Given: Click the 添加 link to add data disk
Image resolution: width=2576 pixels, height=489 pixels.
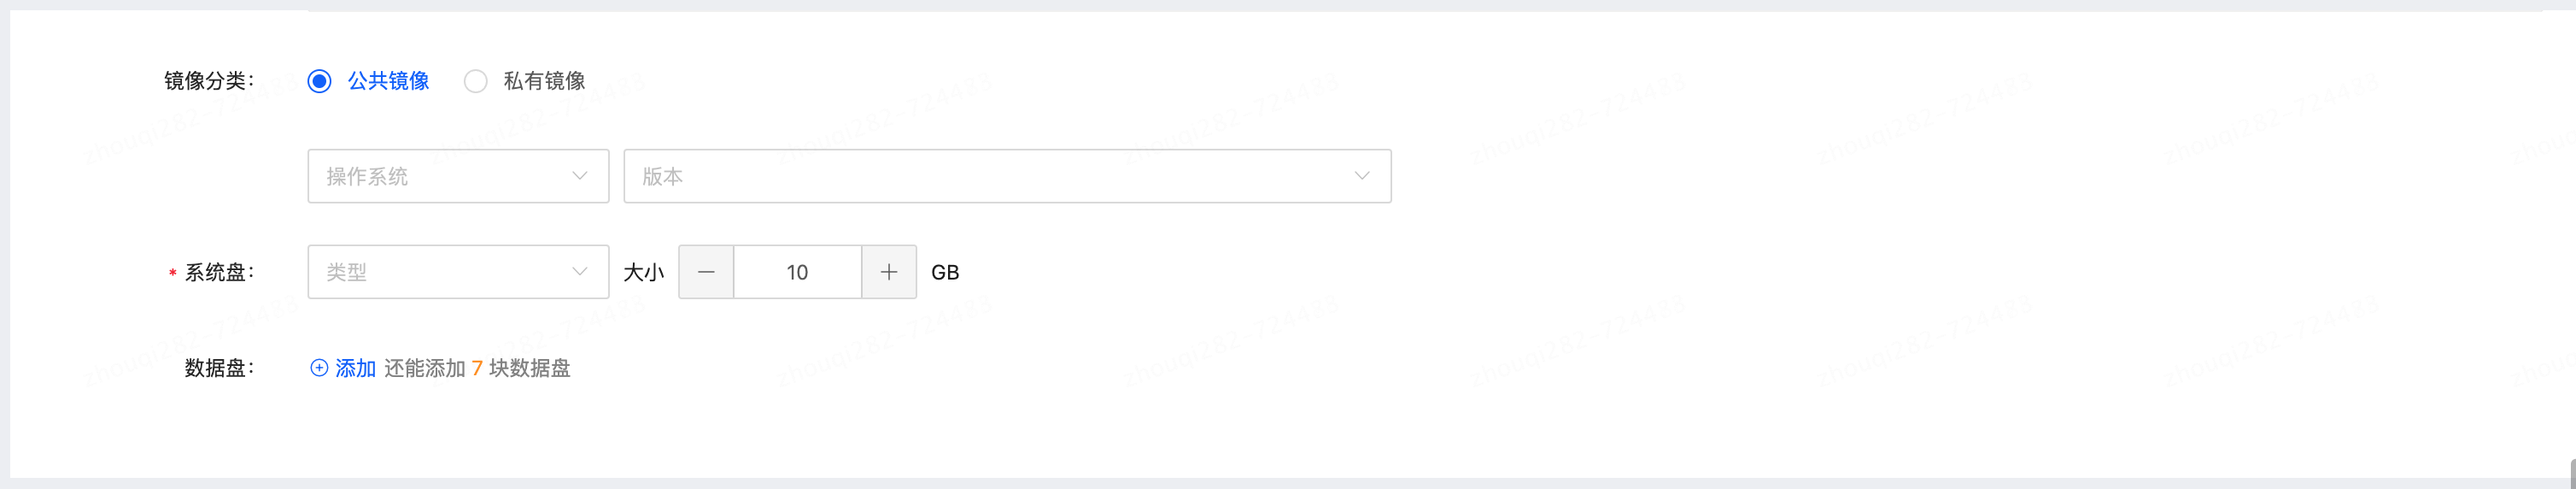Looking at the screenshot, I should (x=355, y=368).
